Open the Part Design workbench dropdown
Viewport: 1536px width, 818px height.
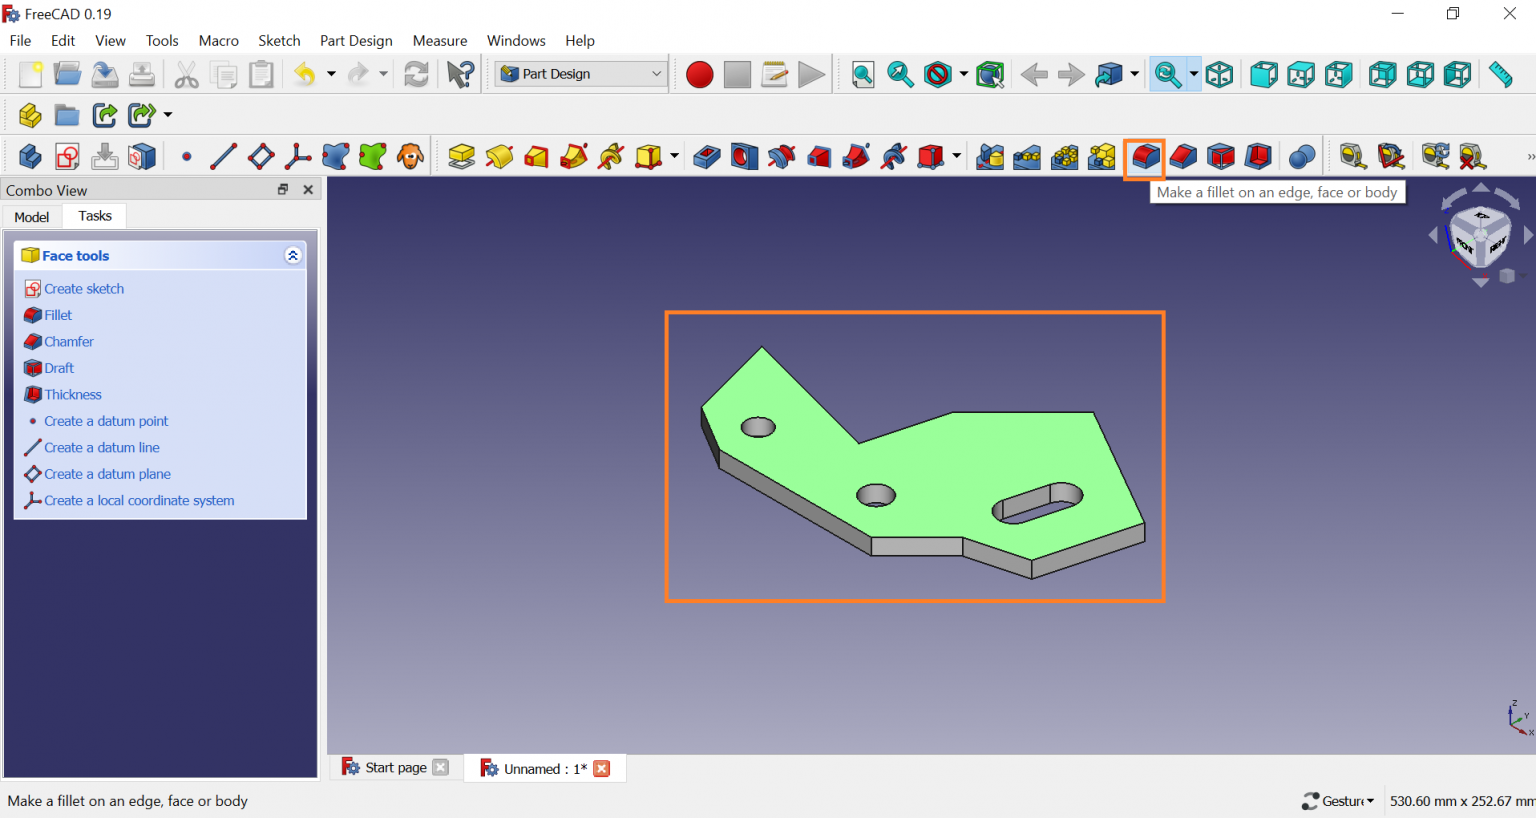tap(581, 74)
